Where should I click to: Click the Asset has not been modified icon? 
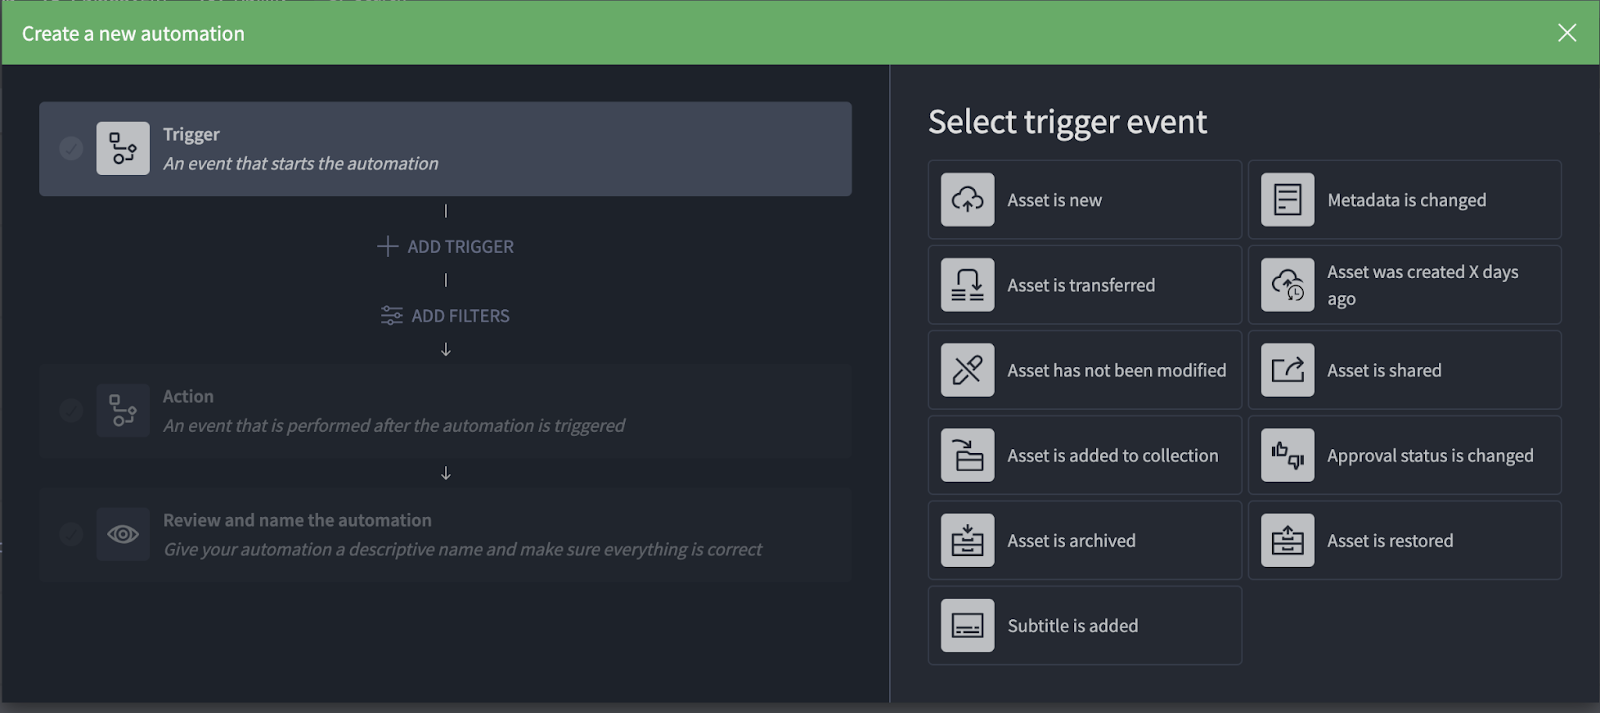point(967,370)
